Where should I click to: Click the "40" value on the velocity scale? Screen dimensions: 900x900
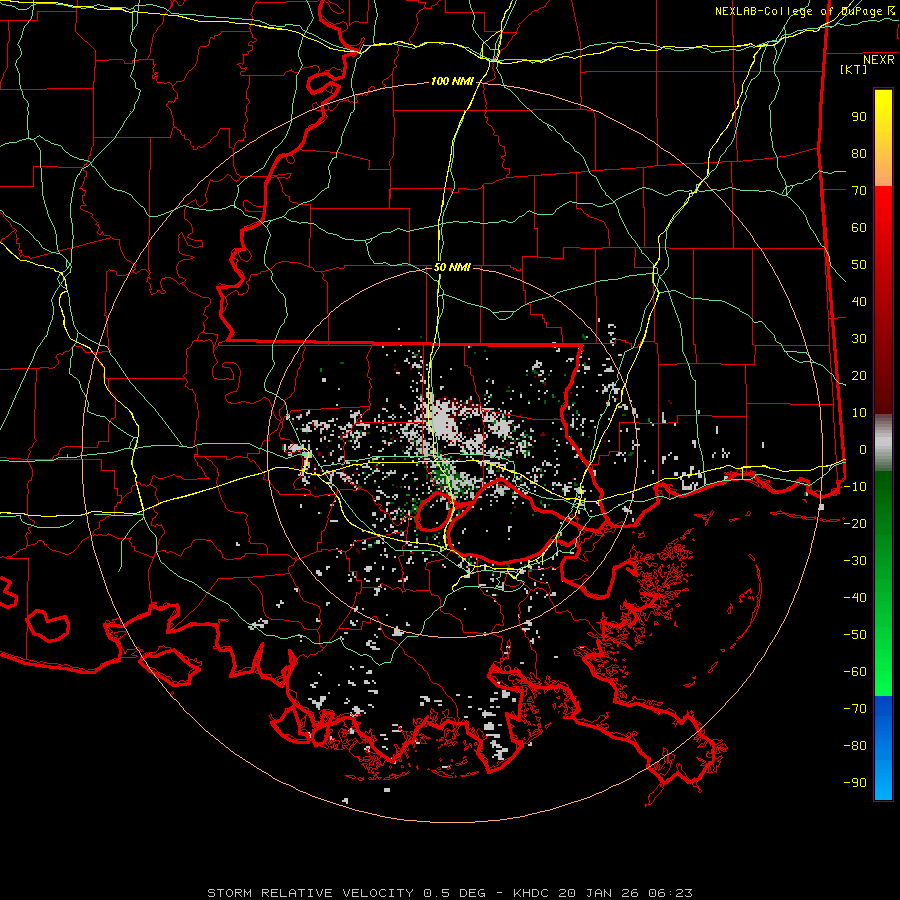pos(859,302)
